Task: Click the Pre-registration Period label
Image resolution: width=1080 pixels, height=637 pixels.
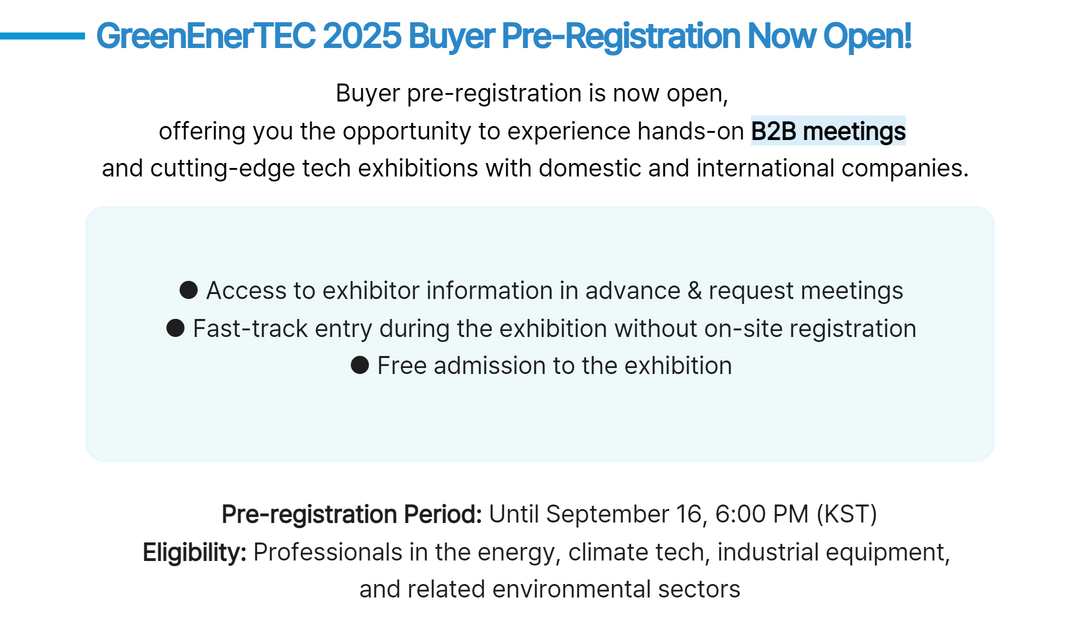Action: click(x=351, y=514)
